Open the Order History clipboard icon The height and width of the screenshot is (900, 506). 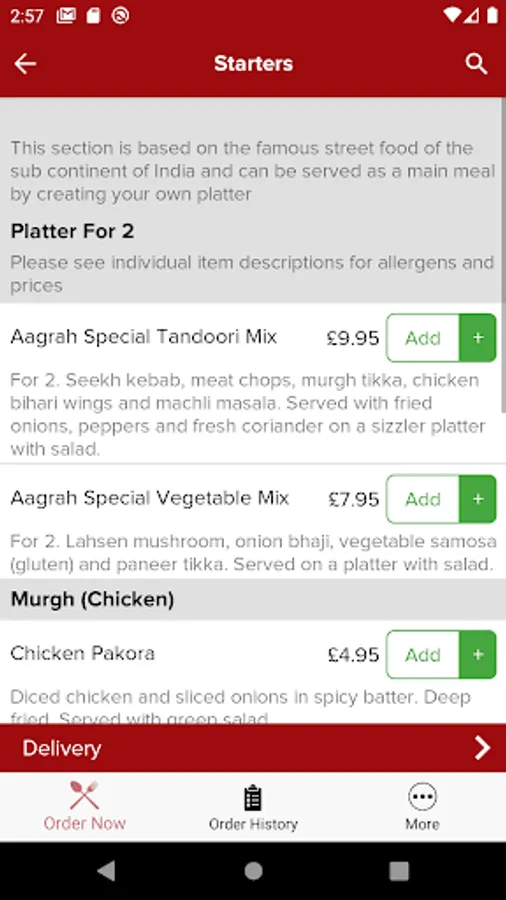pyautogui.click(x=253, y=798)
